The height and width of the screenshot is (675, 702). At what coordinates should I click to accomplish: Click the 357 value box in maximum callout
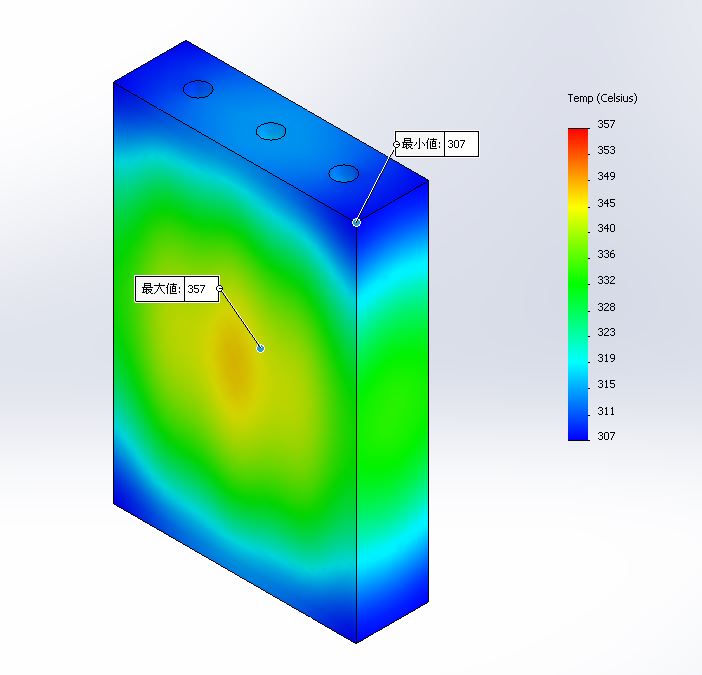pos(197,289)
